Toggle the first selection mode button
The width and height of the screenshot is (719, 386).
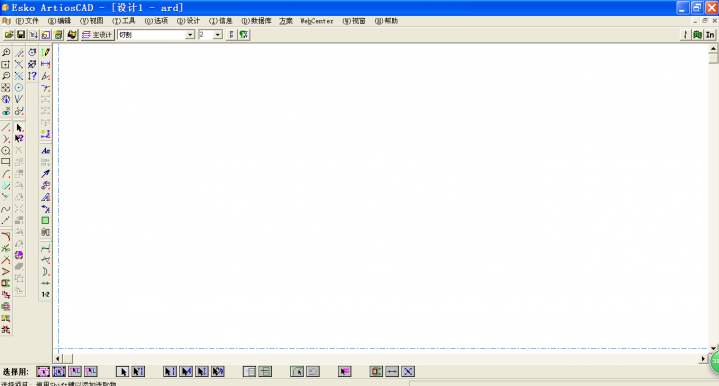(x=43, y=371)
